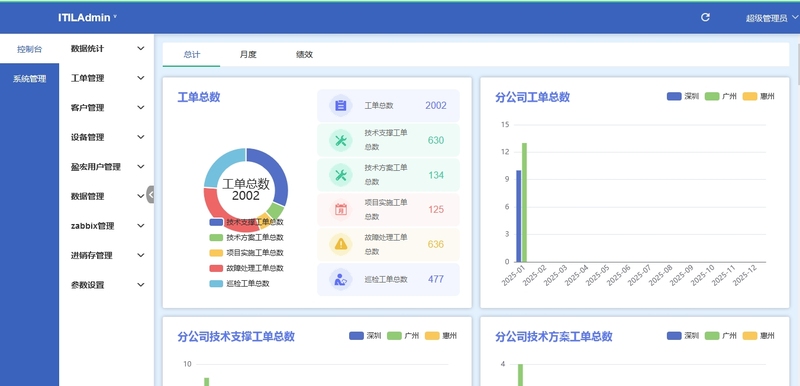Click the green 广州 bar for 2025-01
Screen dimensions: 800x386
[524, 202]
